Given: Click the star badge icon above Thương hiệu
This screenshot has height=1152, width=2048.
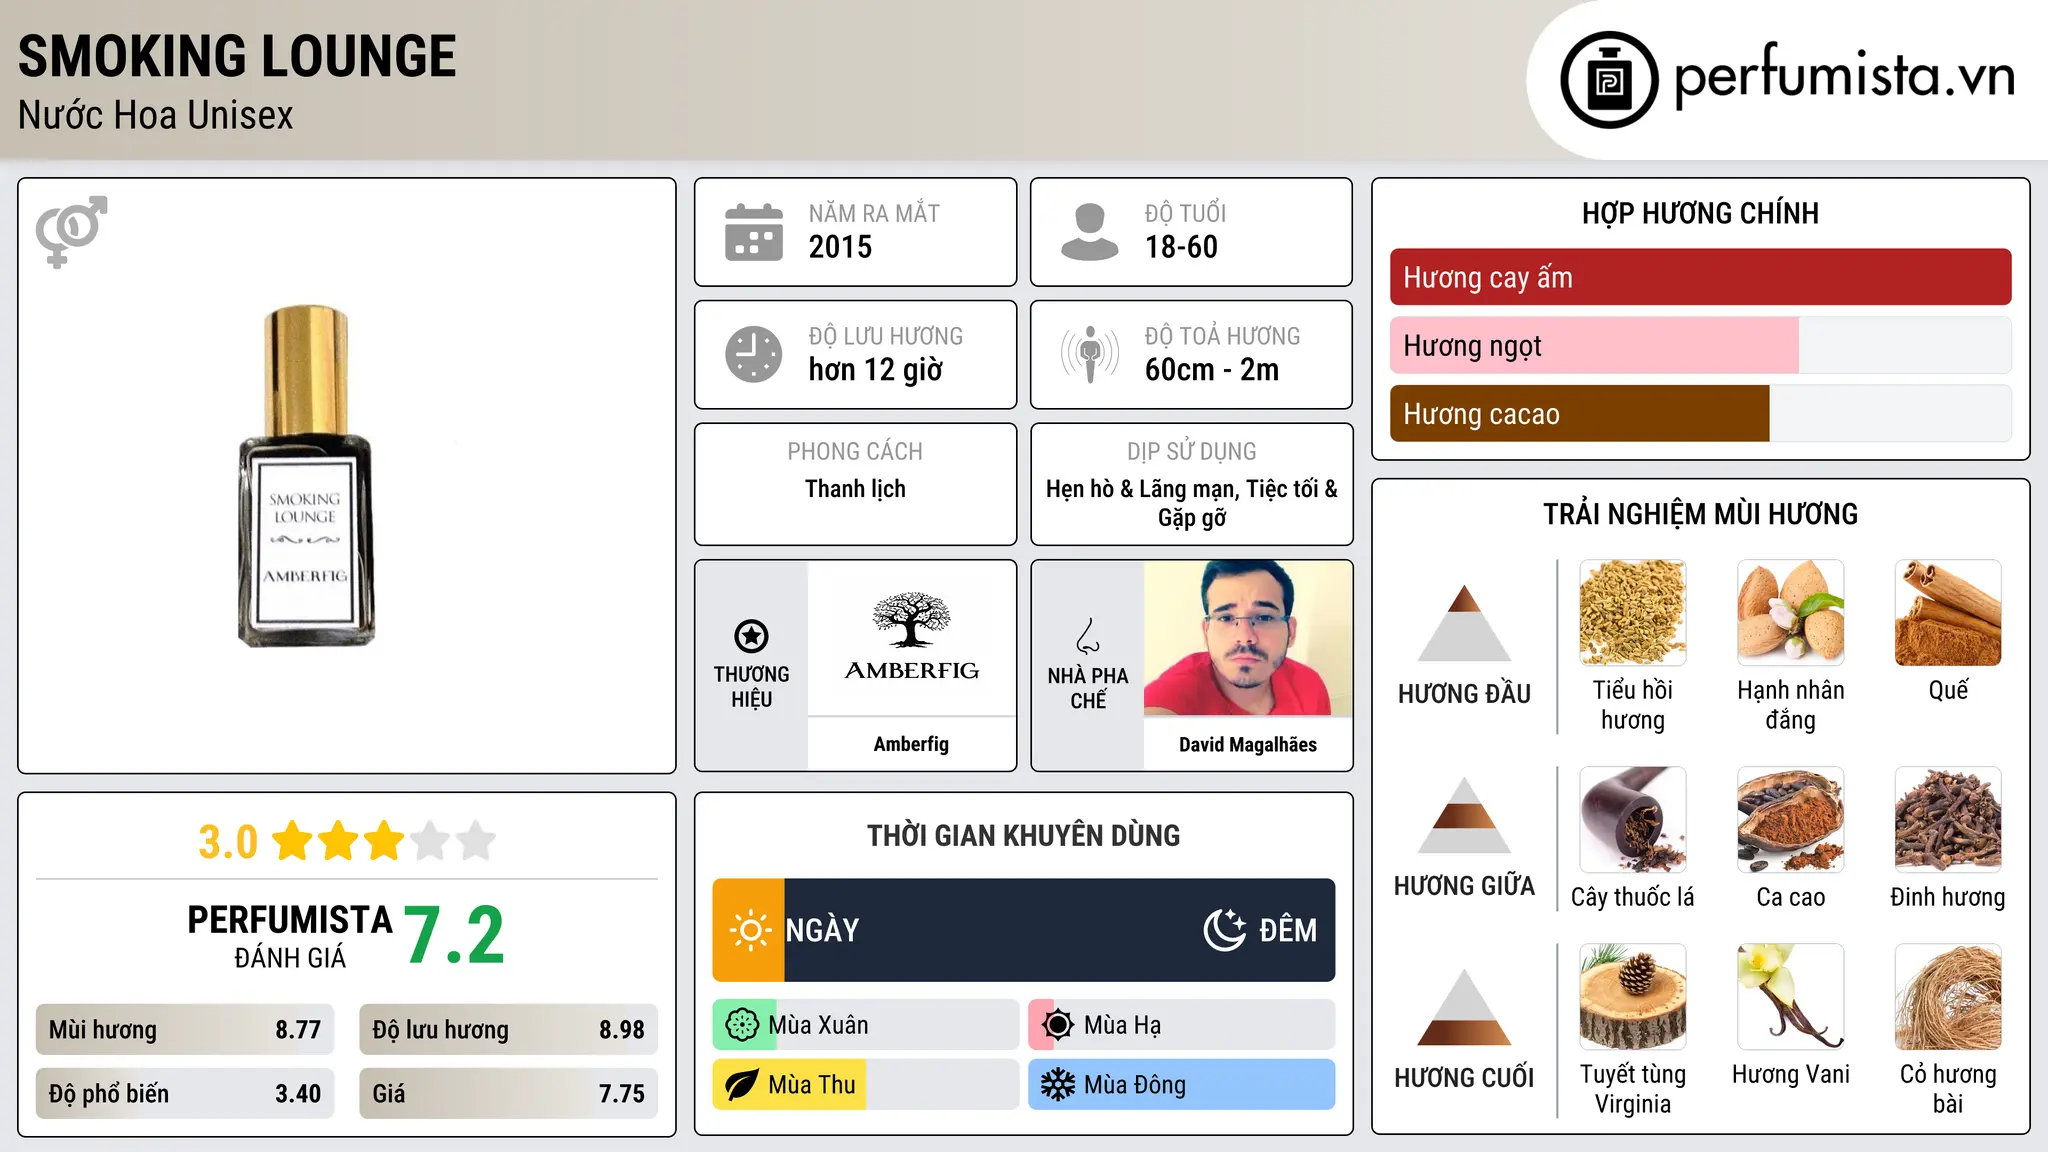Looking at the screenshot, I should (x=751, y=635).
